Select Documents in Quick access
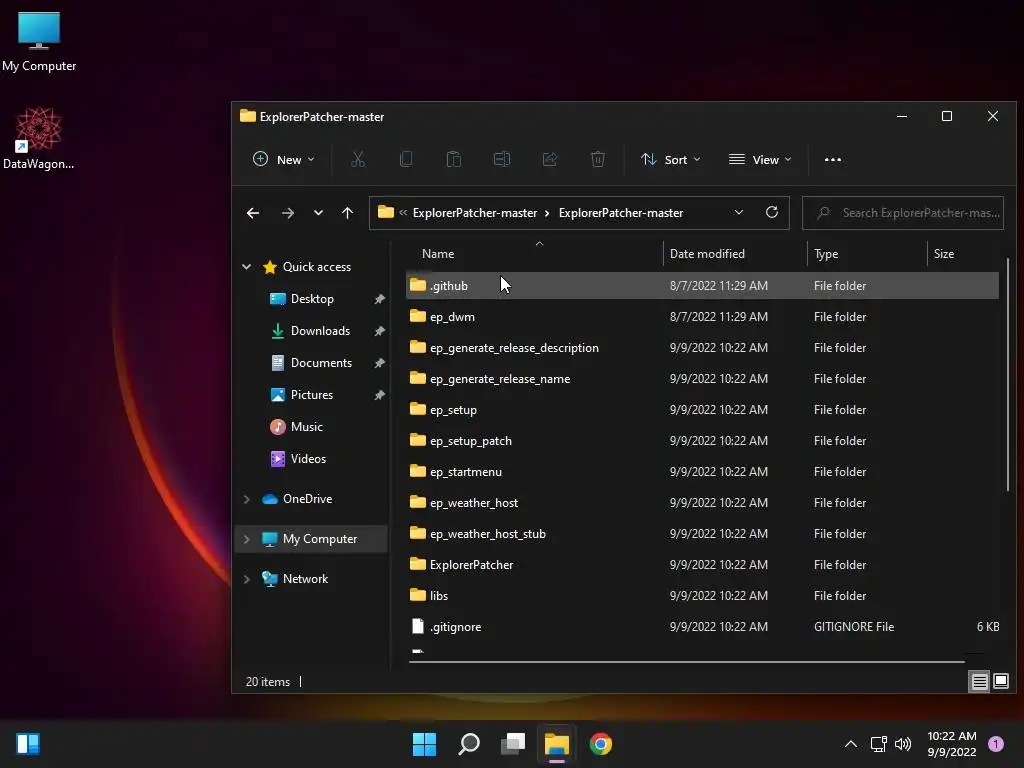The image size is (1024, 768). coord(321,362)
